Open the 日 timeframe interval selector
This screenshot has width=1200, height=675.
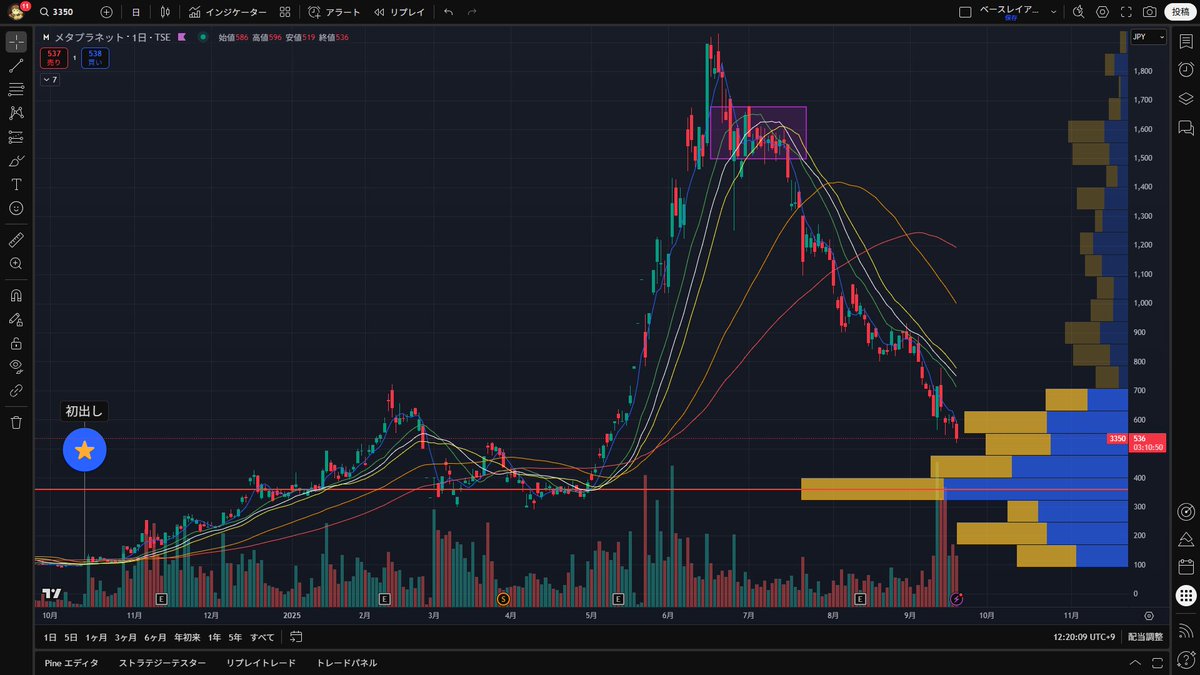point(136,12)
